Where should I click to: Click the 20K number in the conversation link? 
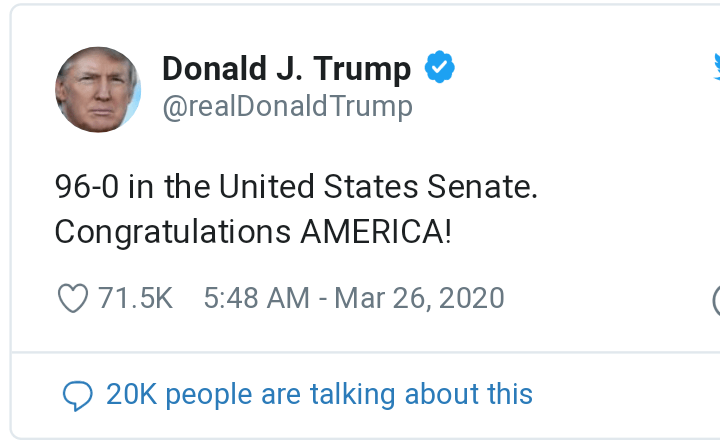click(131, 394)
